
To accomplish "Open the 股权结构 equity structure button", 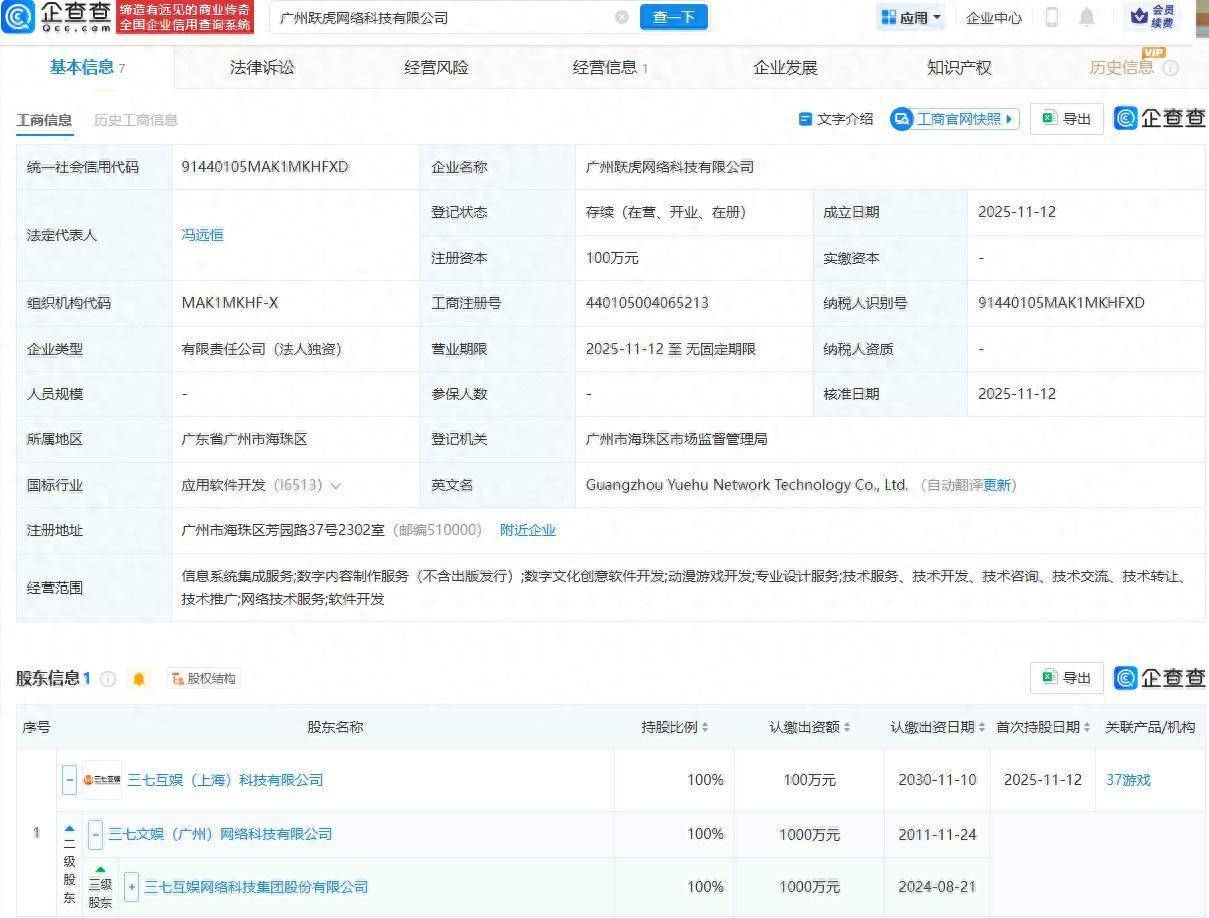I will click(x=203, y=678).
